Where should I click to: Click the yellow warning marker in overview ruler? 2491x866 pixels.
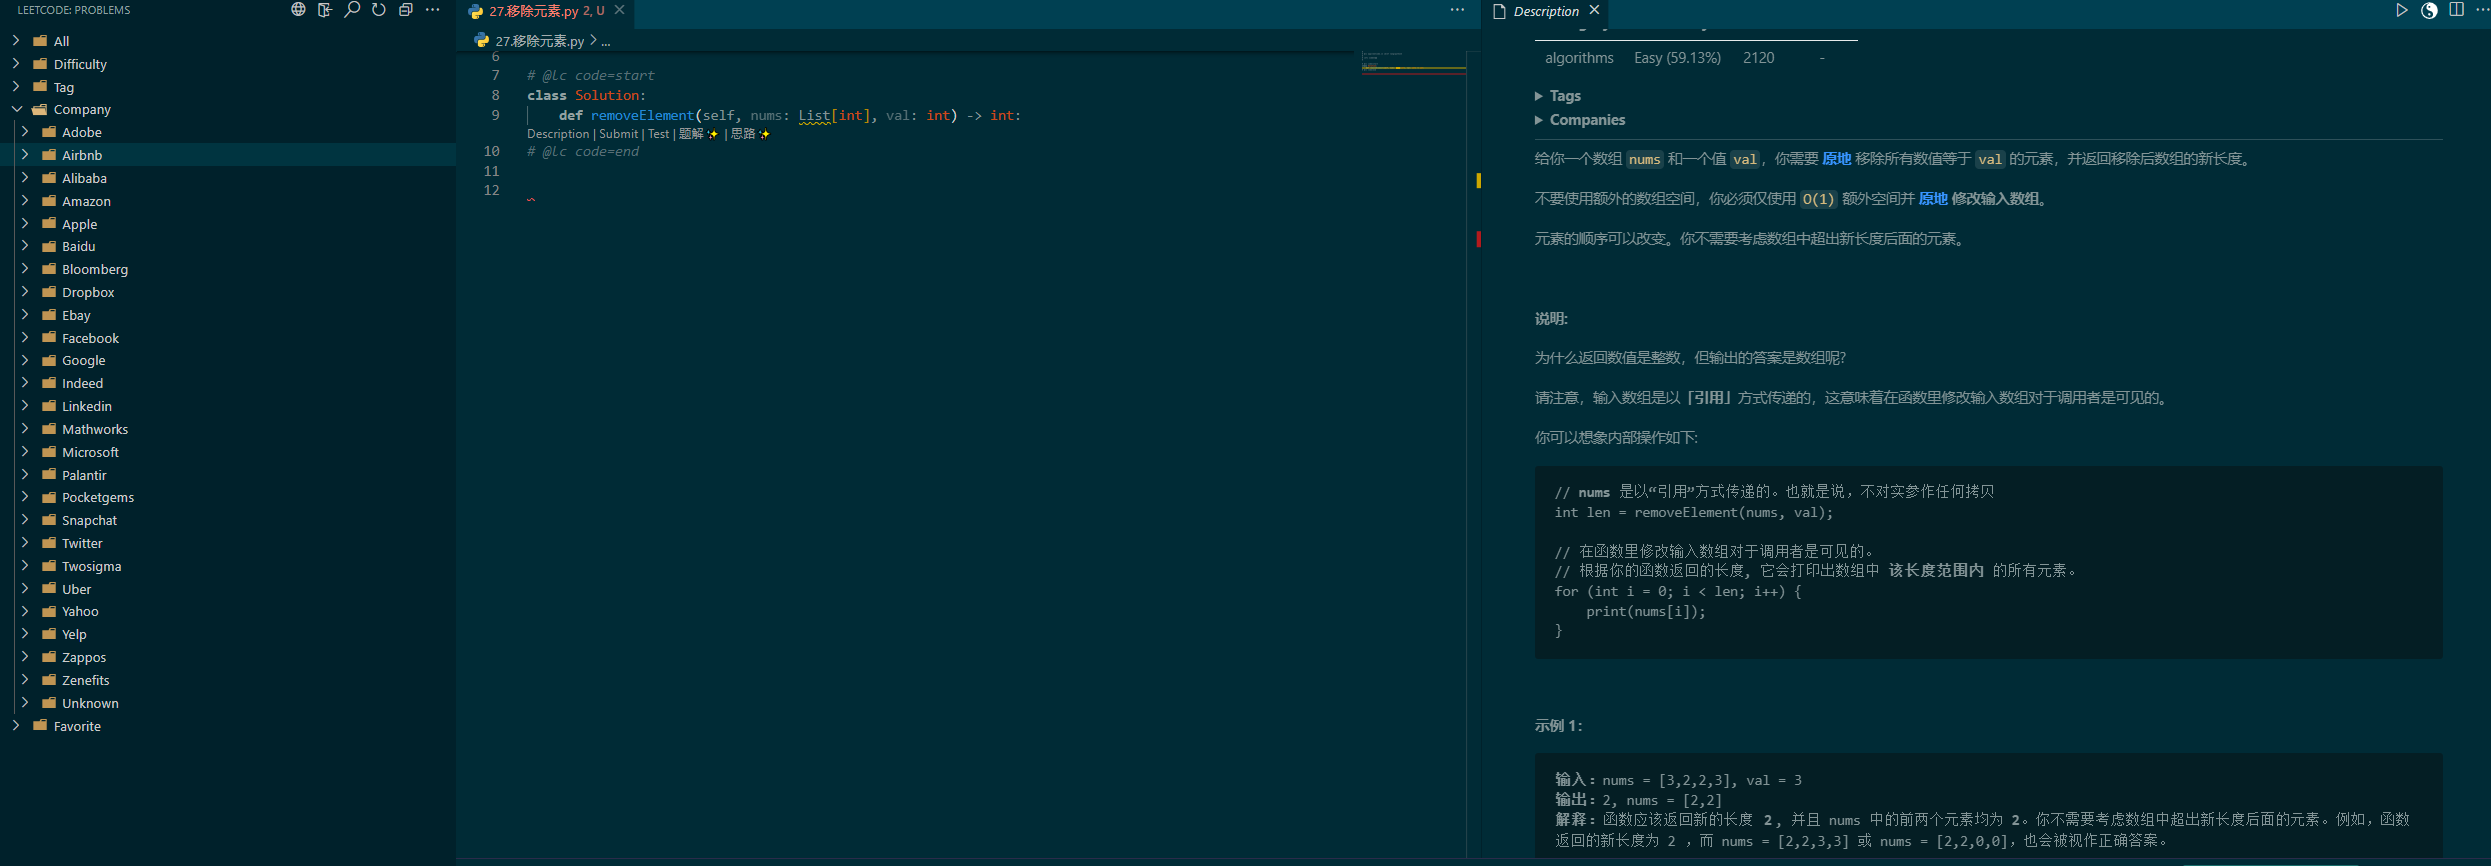pos(1478,181)
